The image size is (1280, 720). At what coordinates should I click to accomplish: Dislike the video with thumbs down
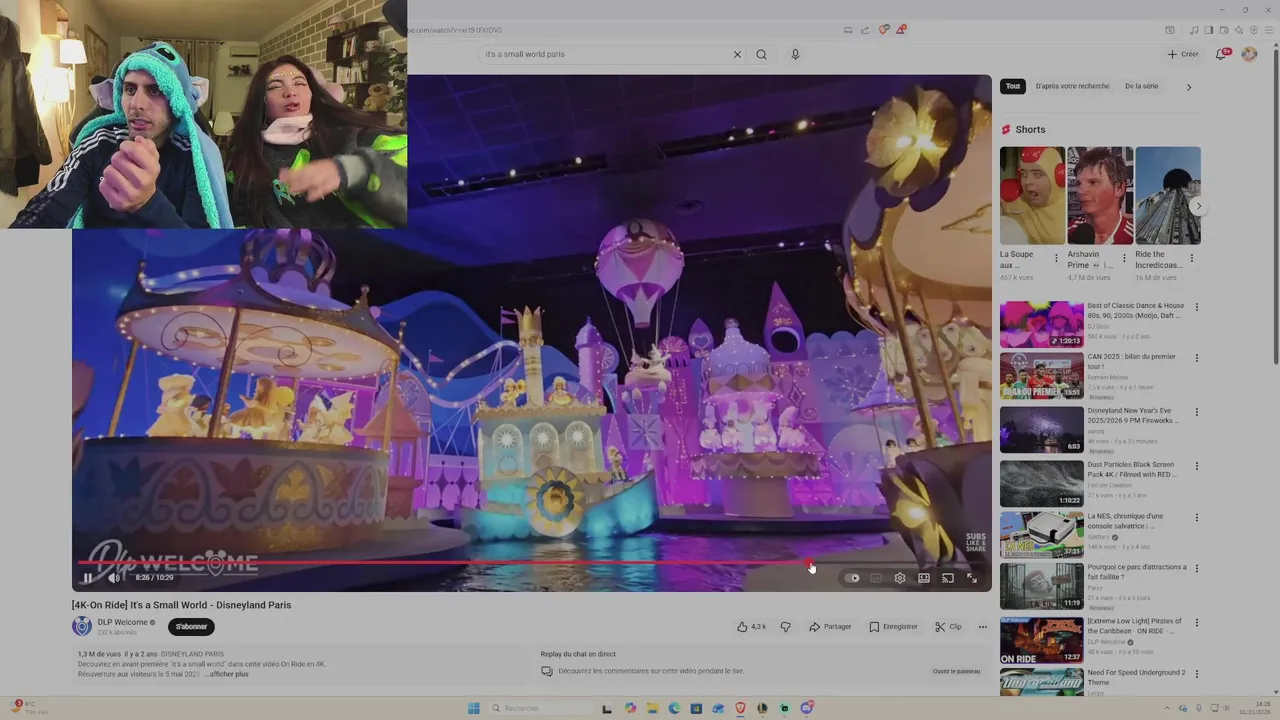[x=785, y=627]
